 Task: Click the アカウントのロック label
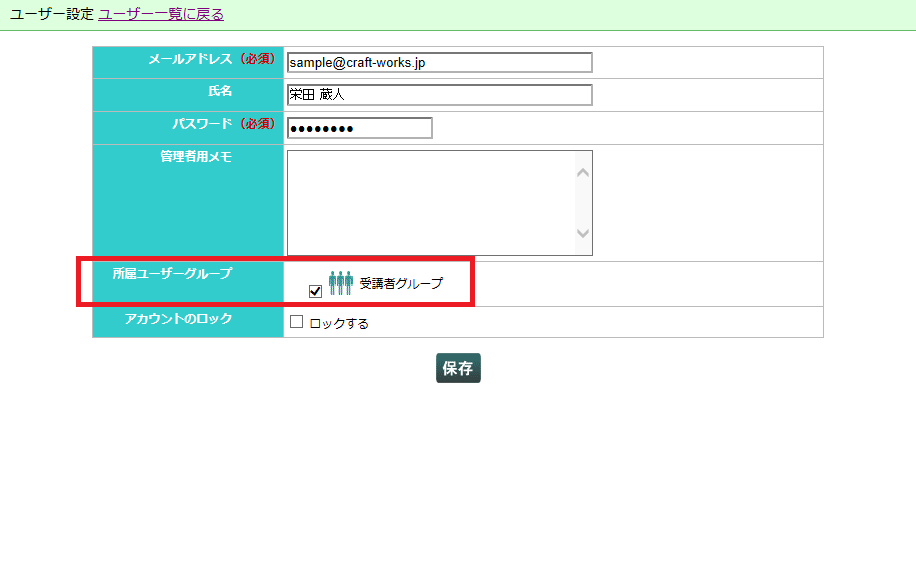pos(178,318)
